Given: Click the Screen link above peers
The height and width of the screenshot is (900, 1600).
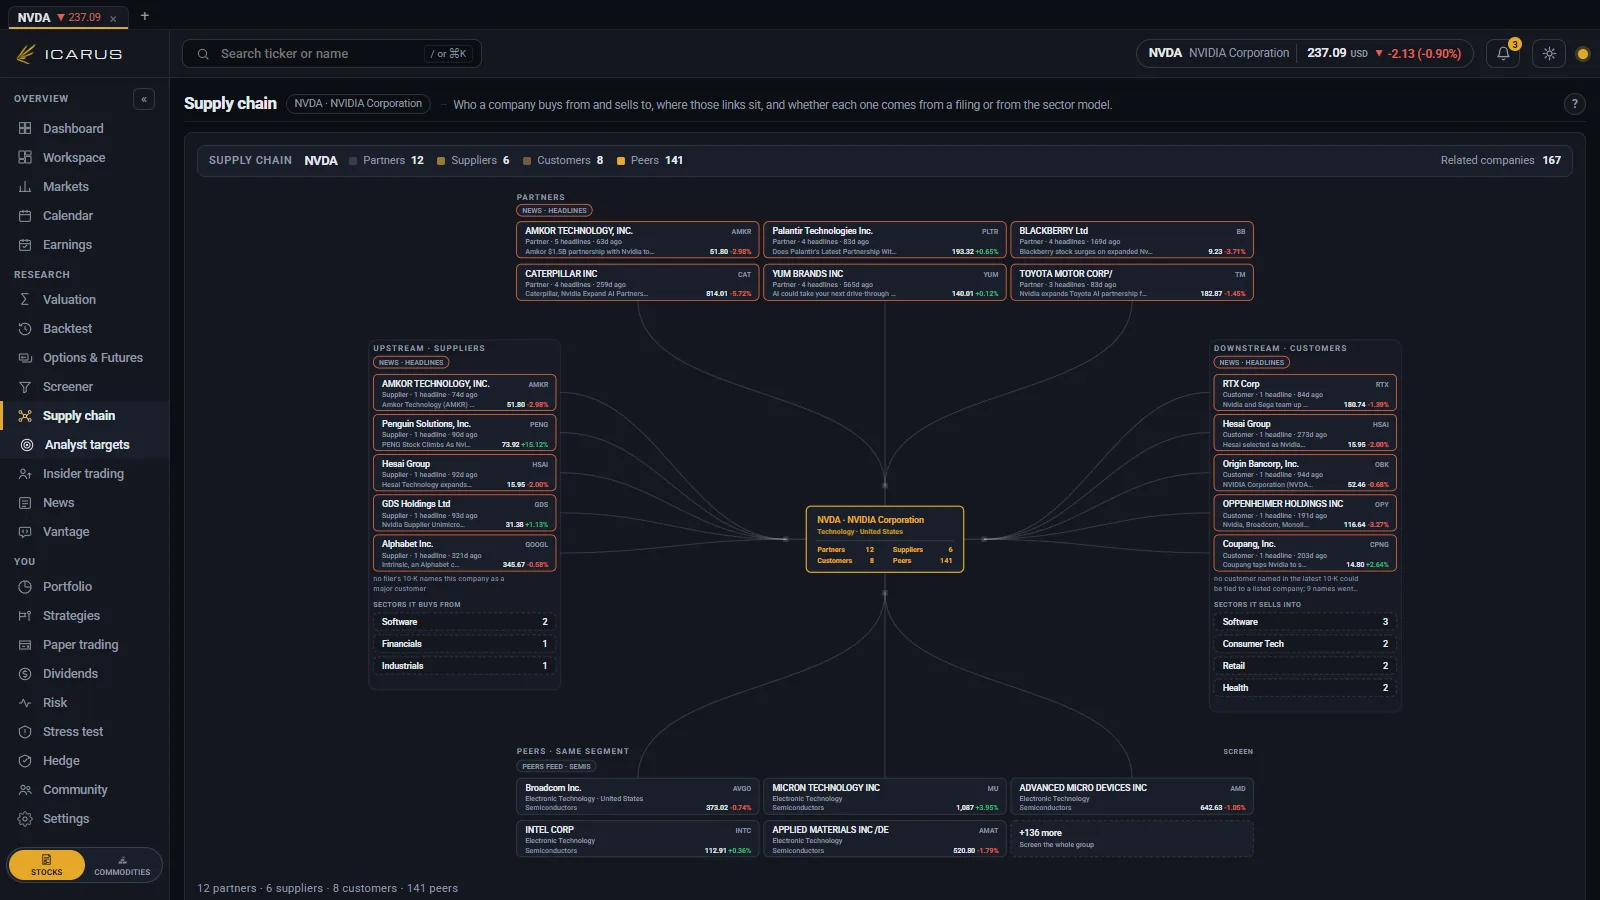Looking at the screenshot, I should point(1238,751).
